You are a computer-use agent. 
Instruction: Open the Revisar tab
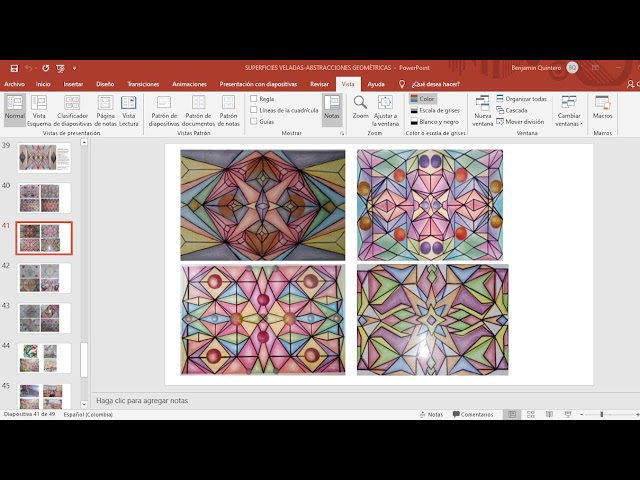319,84
